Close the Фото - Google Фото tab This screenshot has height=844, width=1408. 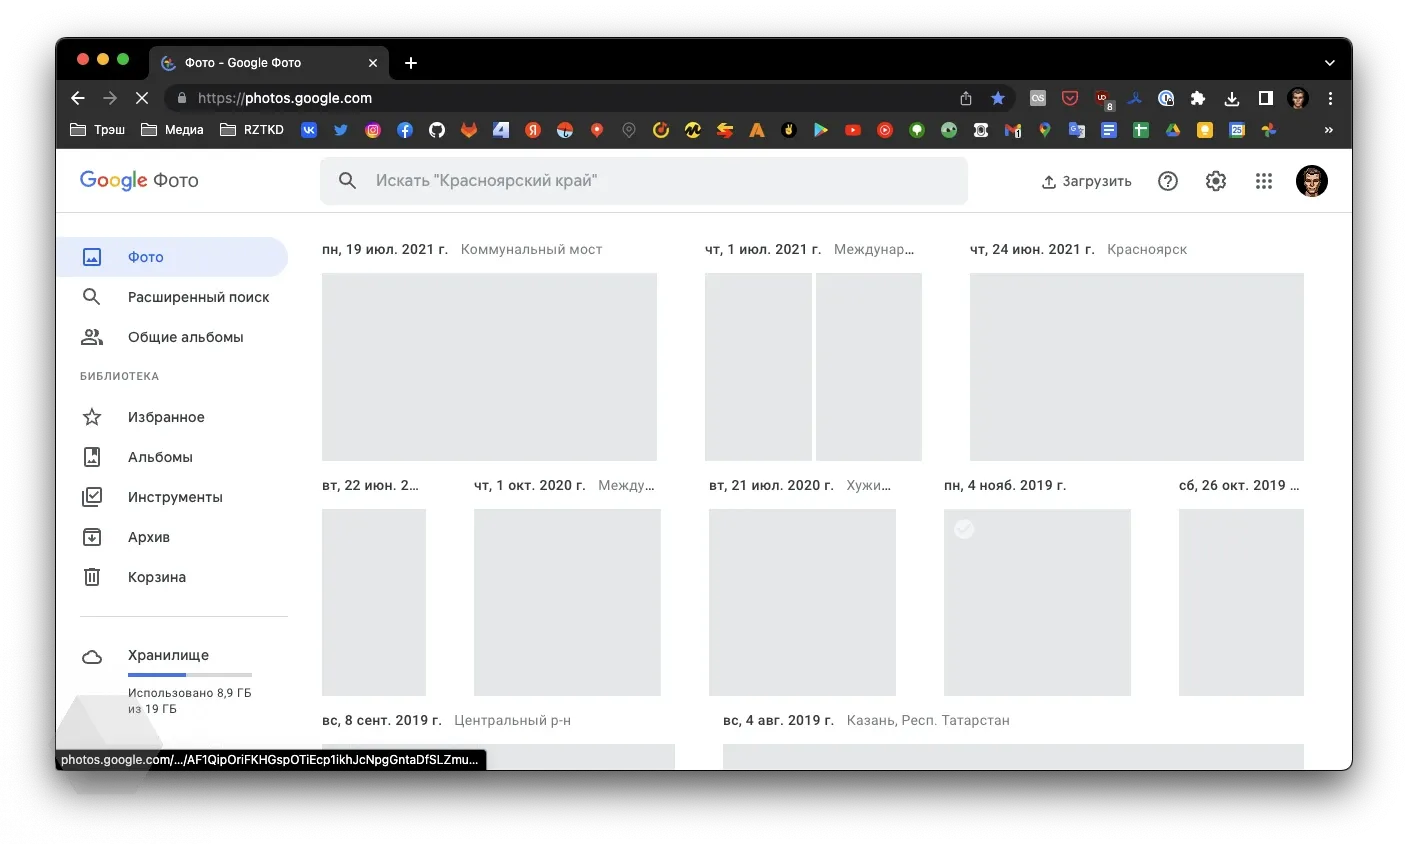[373, 63]
